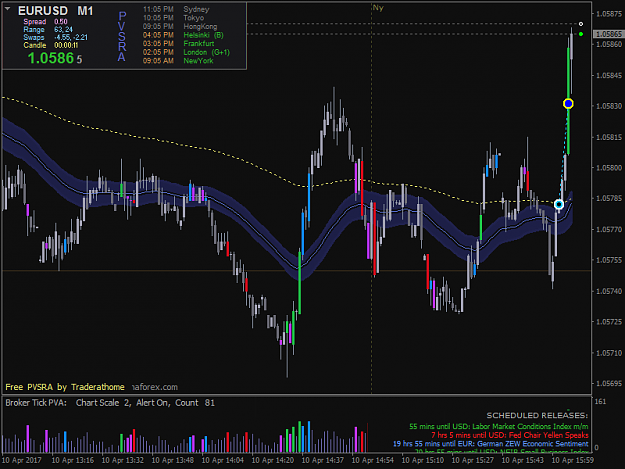Click the Spread value 0.50

pyautogui.click(x=61, y=22)
